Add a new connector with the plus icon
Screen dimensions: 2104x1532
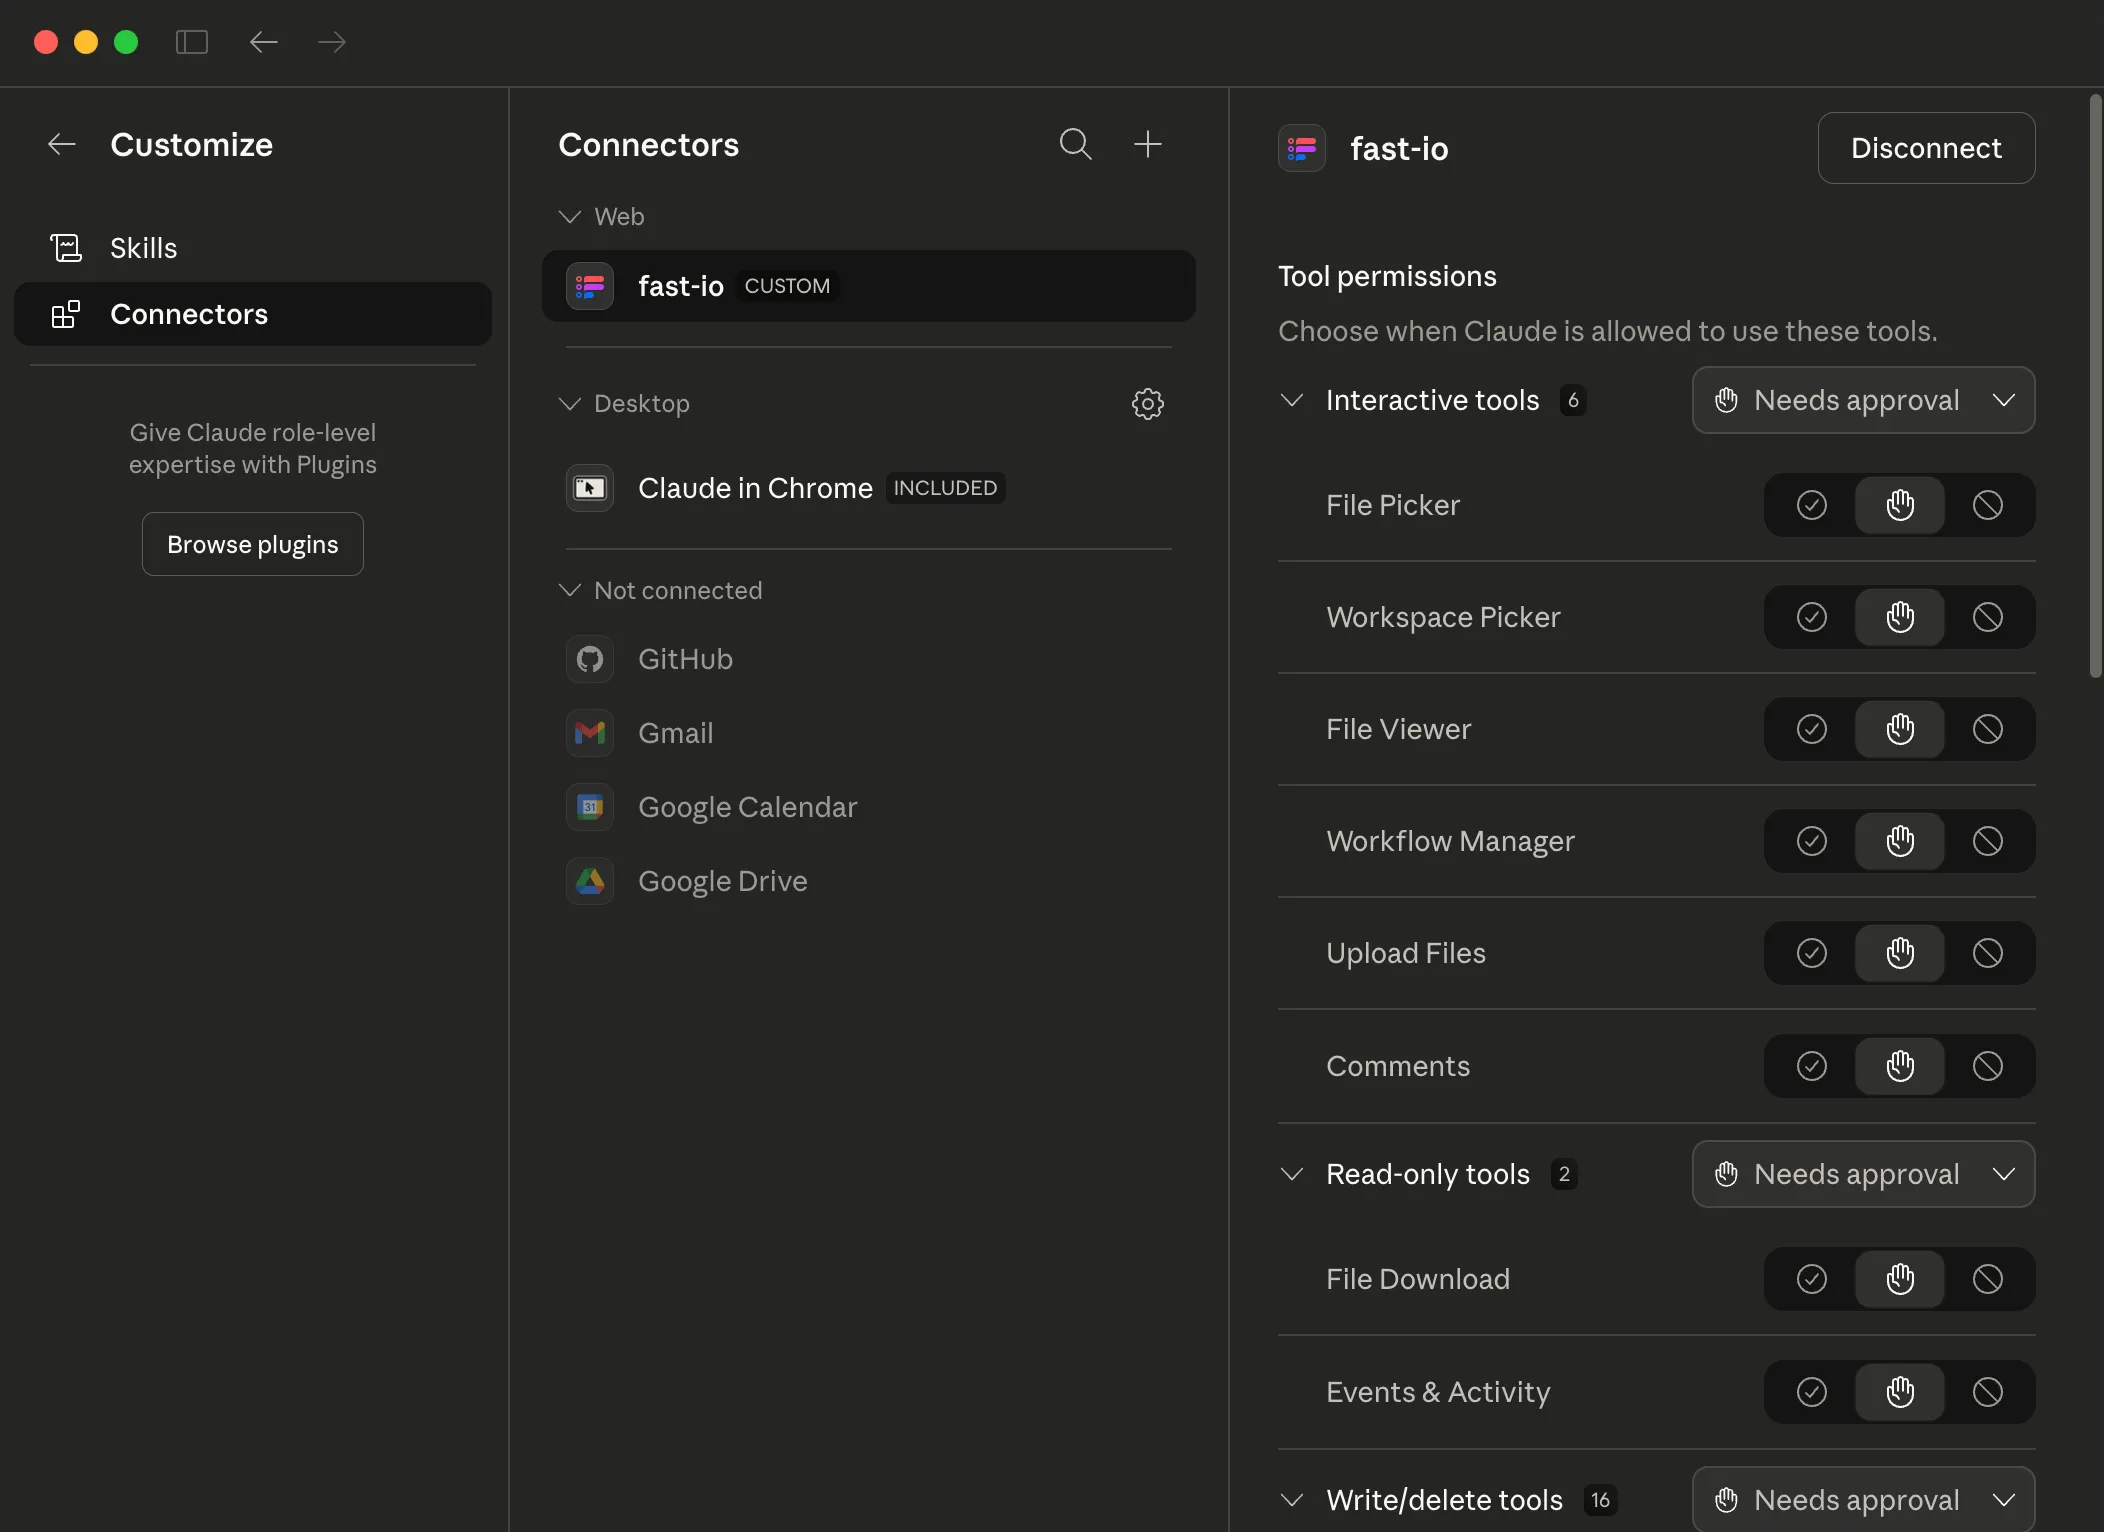pyautogui.click(x=1148, y=144)
